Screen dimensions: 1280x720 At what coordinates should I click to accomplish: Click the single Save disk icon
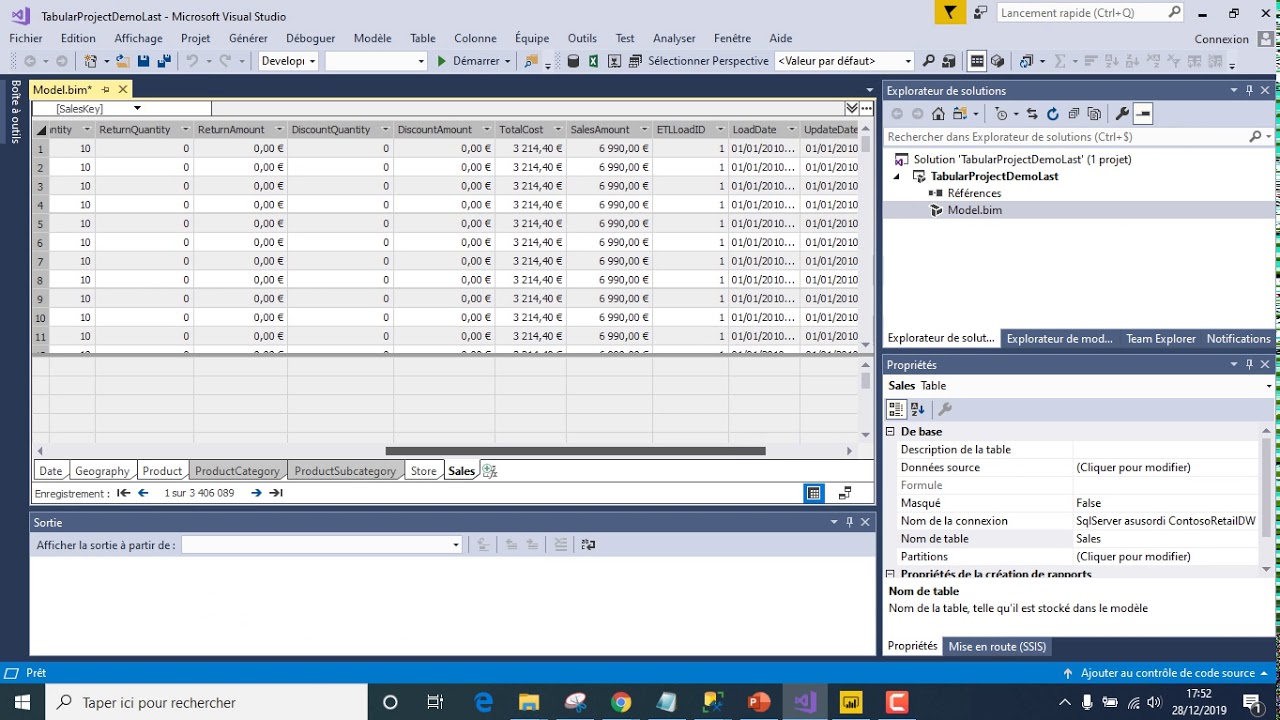tap(143, 61)
